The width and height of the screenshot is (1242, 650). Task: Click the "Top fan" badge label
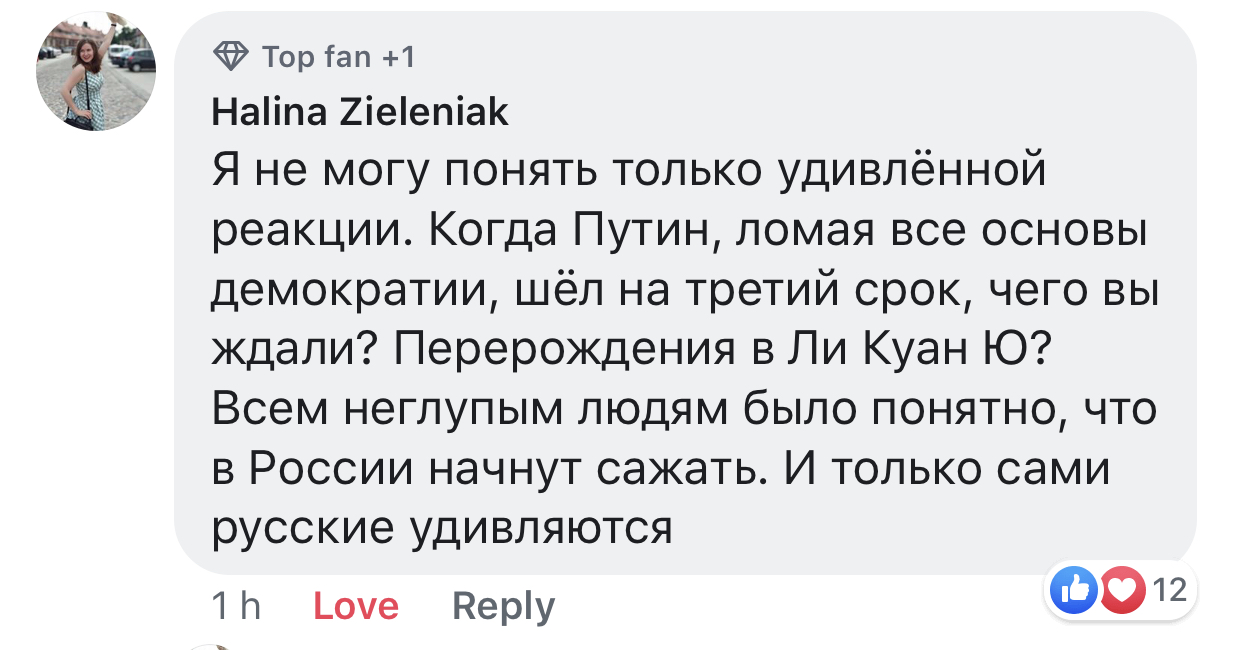click(x=316, y=58)
